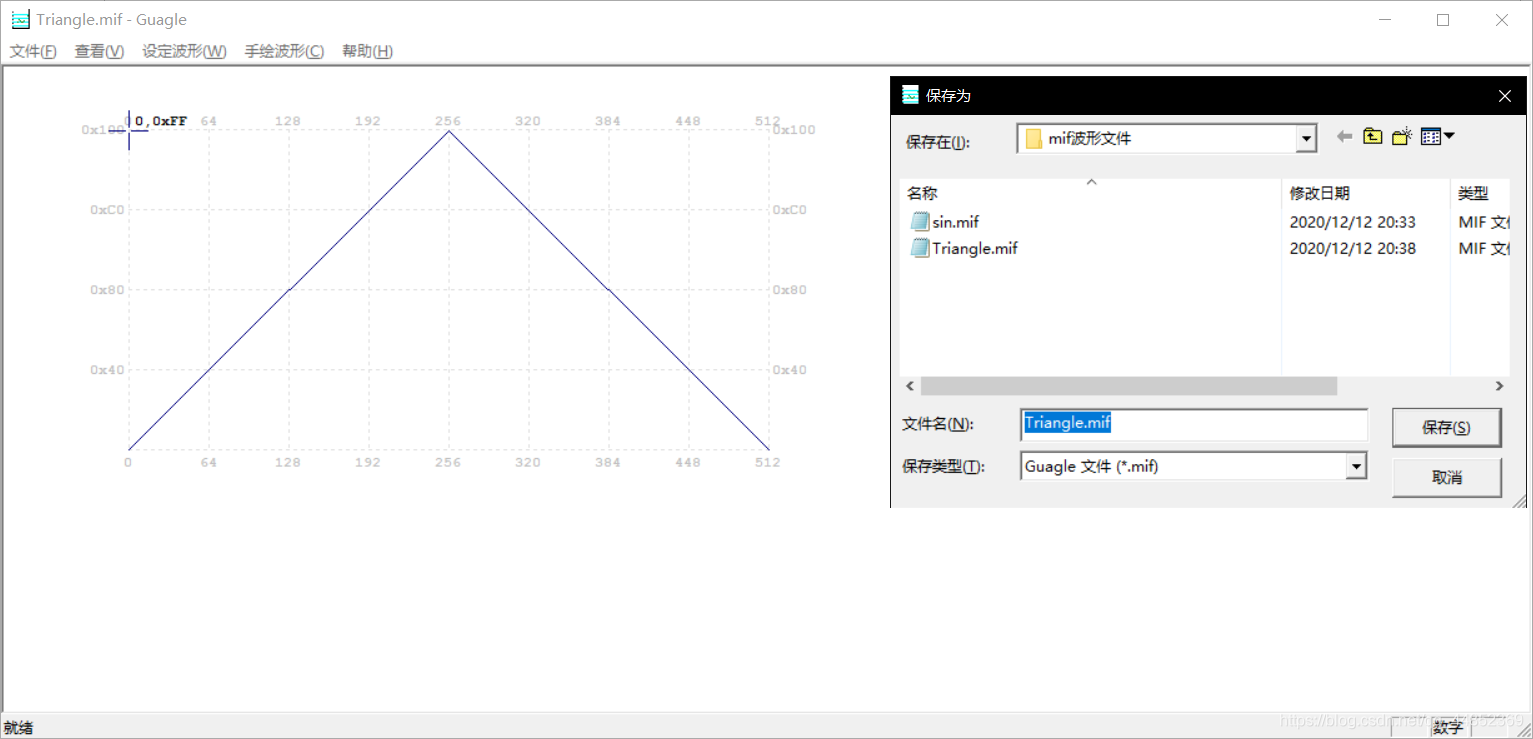The width and height of the screenshot is (1533, 739).
Task: Sort files by 修改日期 column header
Action: point(1366,193)
